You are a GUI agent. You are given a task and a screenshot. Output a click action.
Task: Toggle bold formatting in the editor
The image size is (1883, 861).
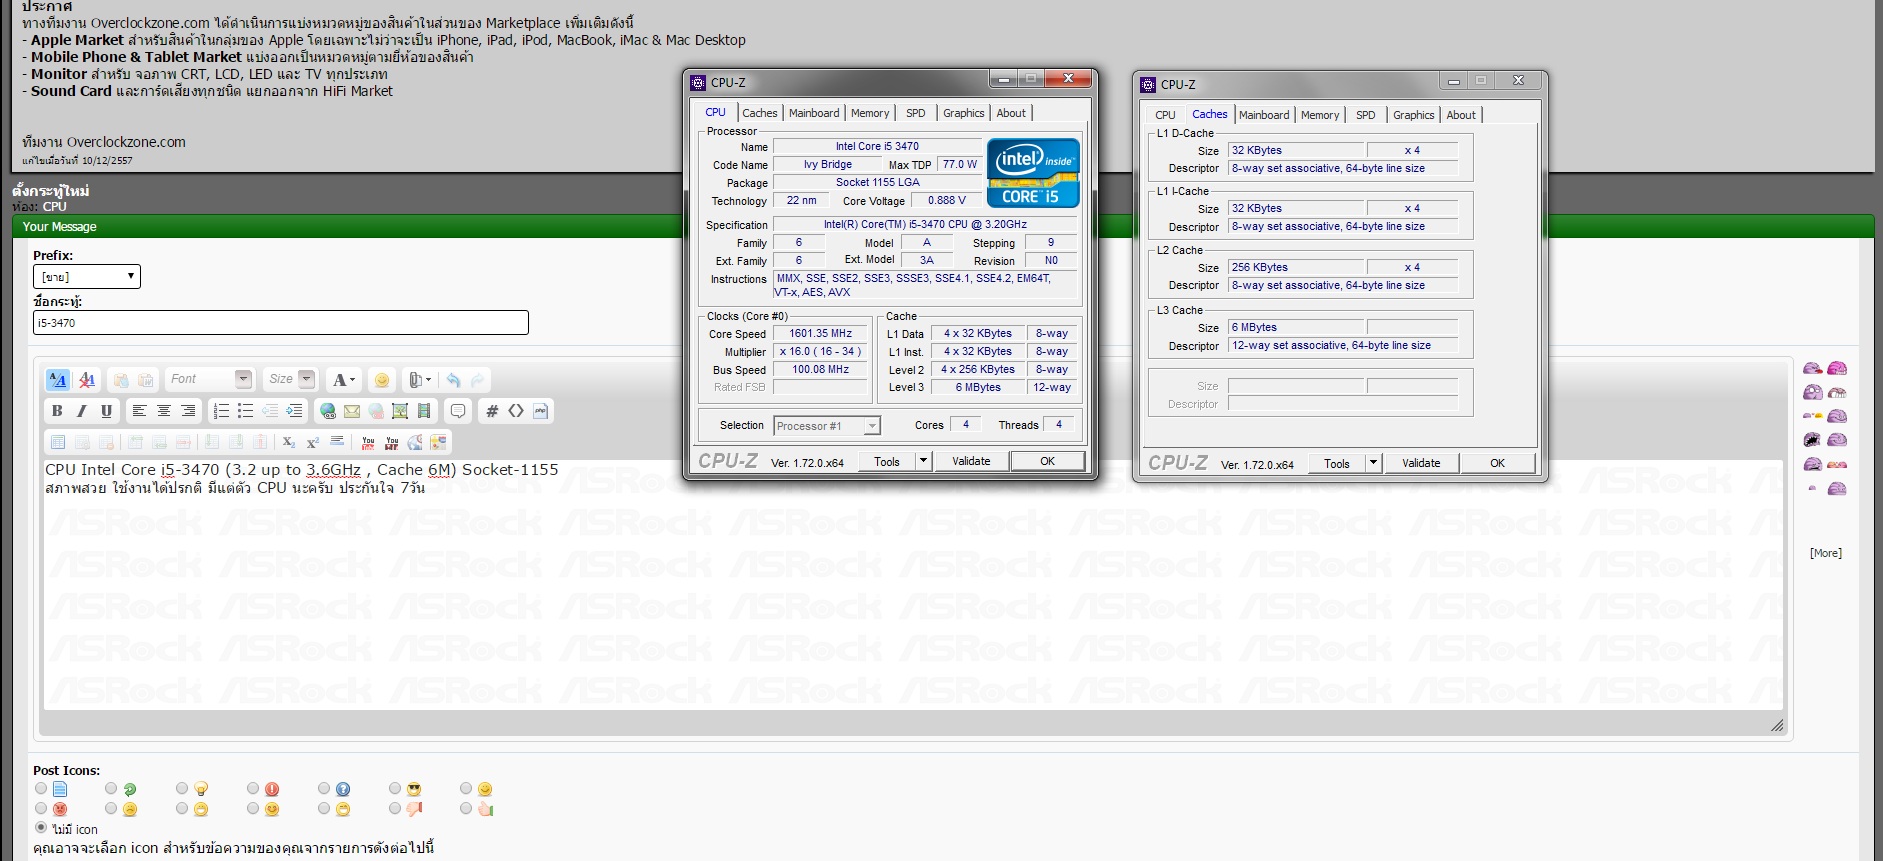pyautogui.click(x=57, y=411)
